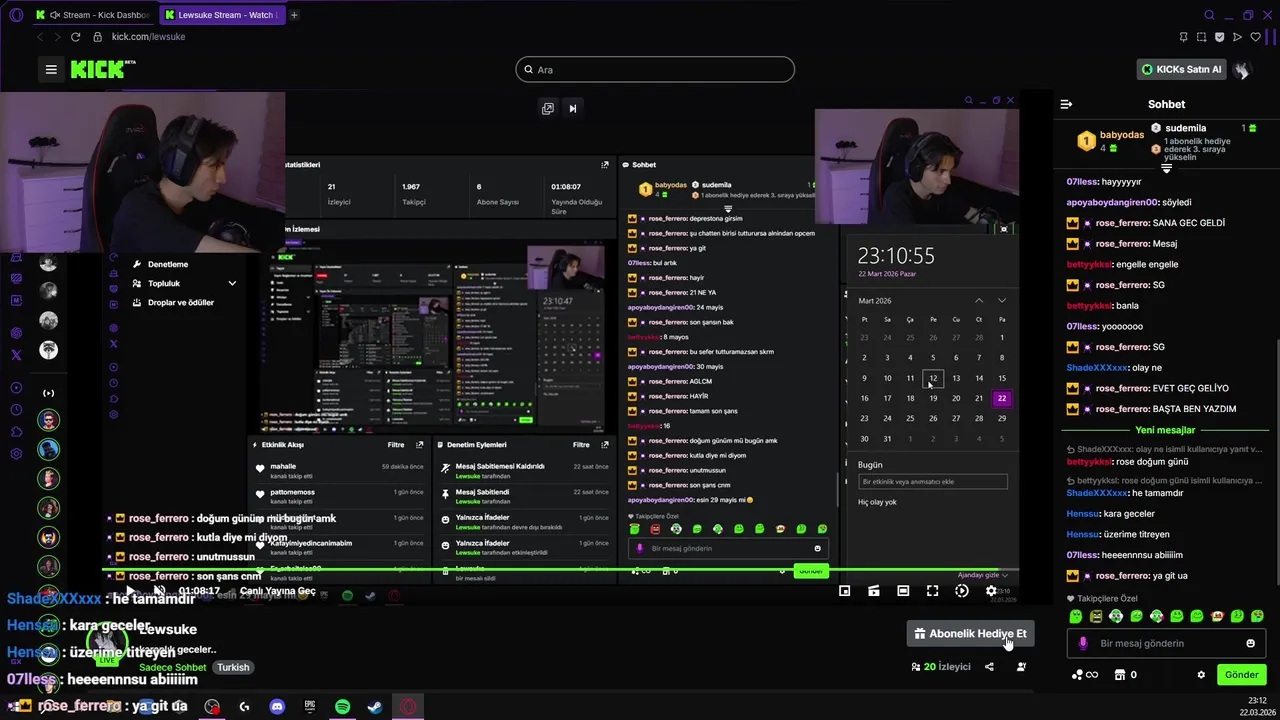Open Epic Games from the taskbar
The image size is (1280, 720).
(x=310, y=706)
